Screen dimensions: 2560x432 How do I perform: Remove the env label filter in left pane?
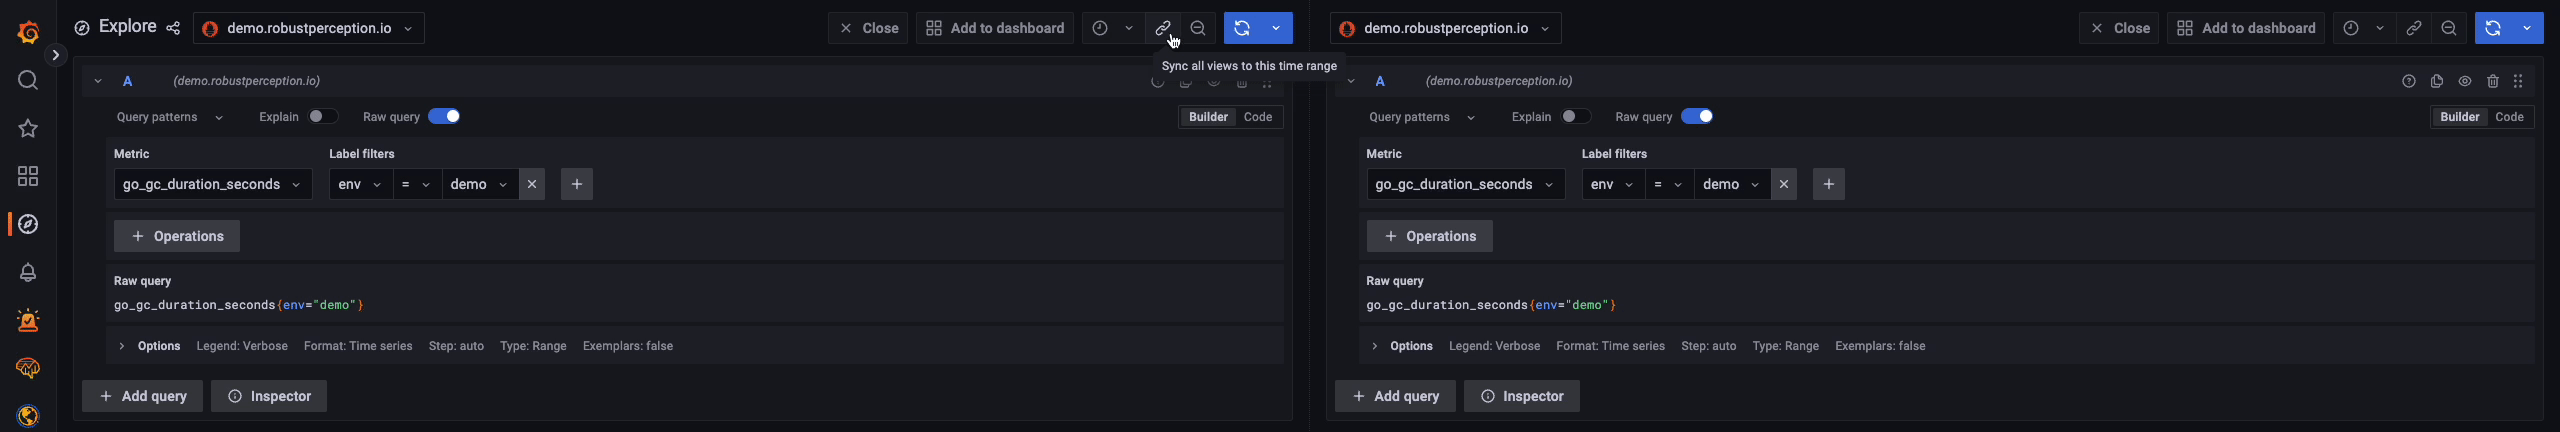point(532,184)
